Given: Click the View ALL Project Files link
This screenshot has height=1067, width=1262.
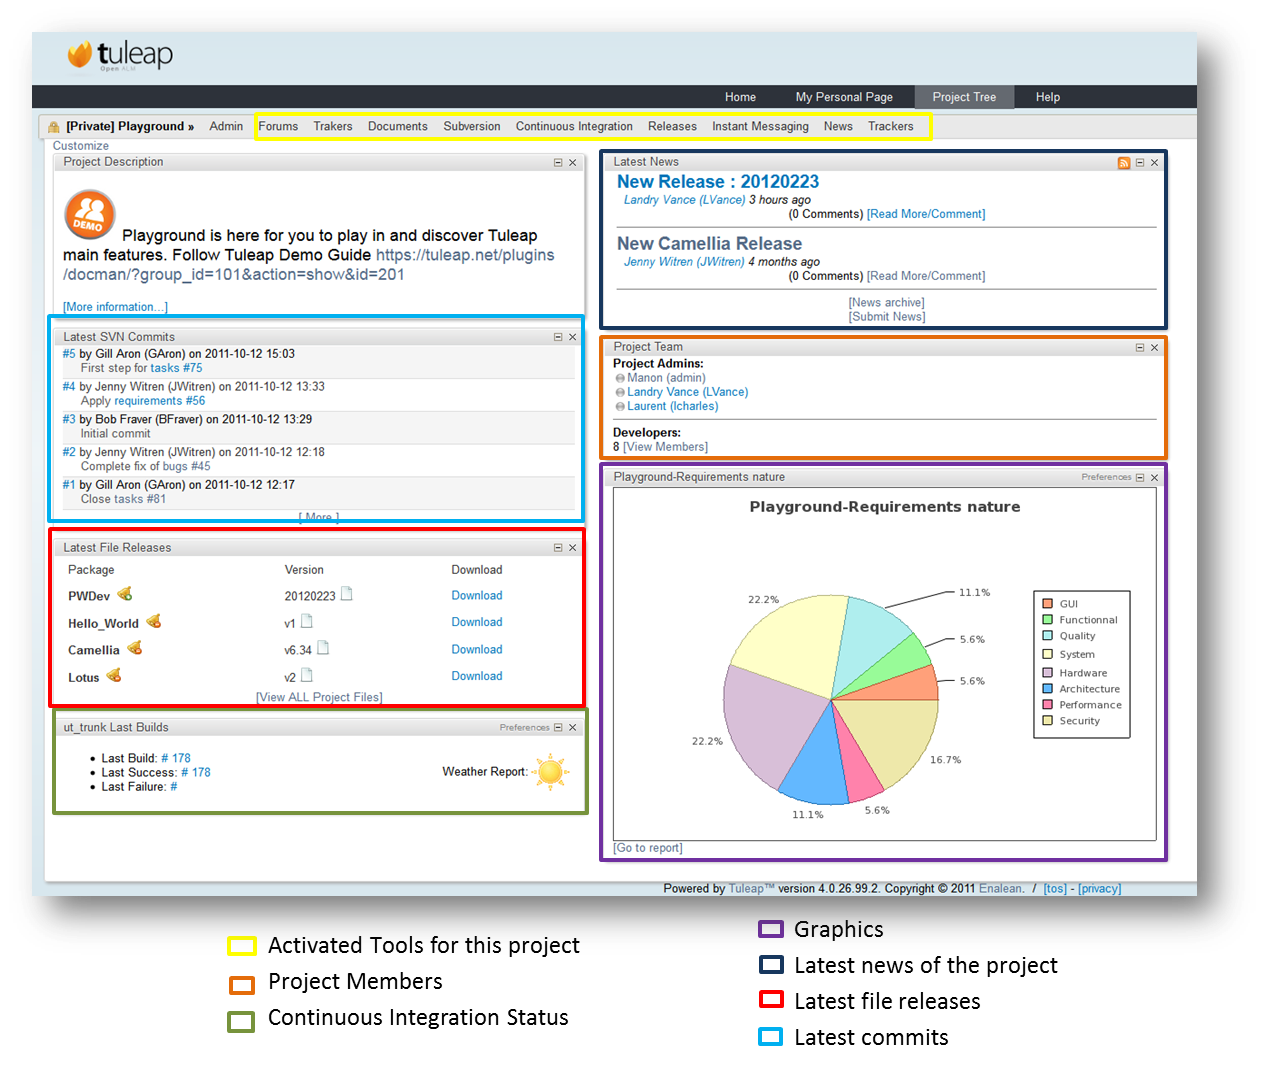Looking at the screenshot, I should 319,697.
